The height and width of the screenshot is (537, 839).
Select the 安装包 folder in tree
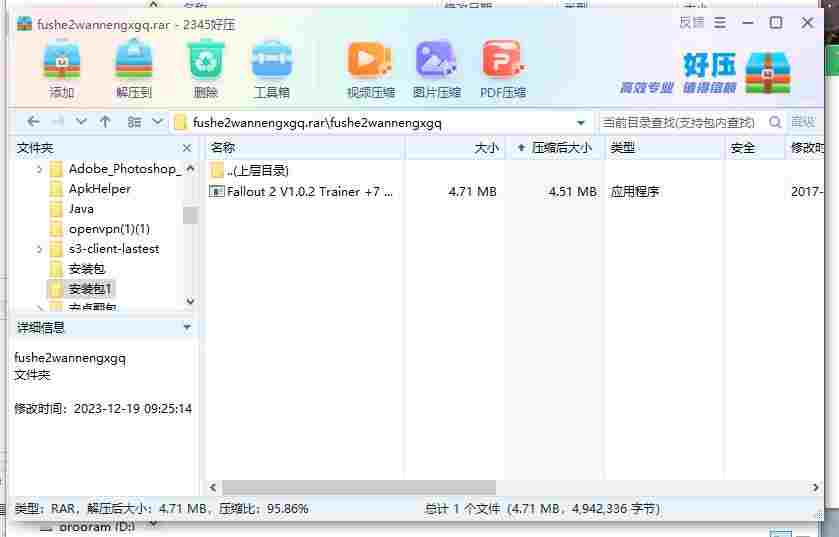[87, 269]
